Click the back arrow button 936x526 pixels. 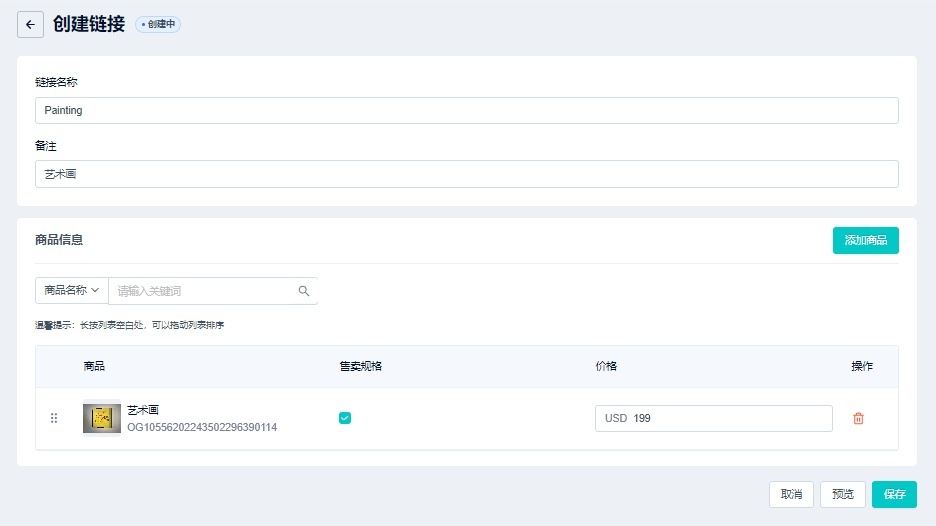(x=30, y=24)
